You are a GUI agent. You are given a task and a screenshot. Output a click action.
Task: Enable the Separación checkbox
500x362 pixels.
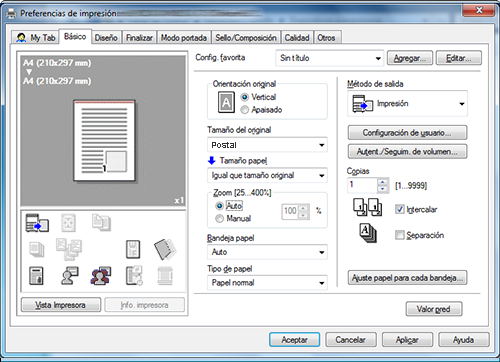[400, 235]
